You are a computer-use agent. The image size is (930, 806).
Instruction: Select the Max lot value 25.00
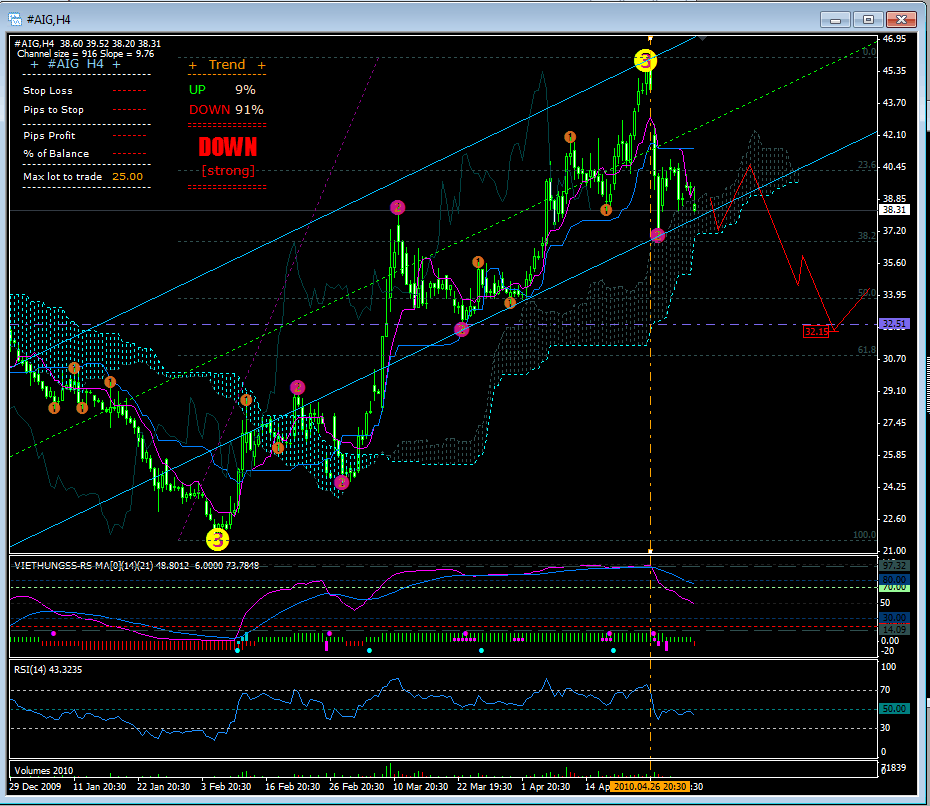(x=128, y=177)
